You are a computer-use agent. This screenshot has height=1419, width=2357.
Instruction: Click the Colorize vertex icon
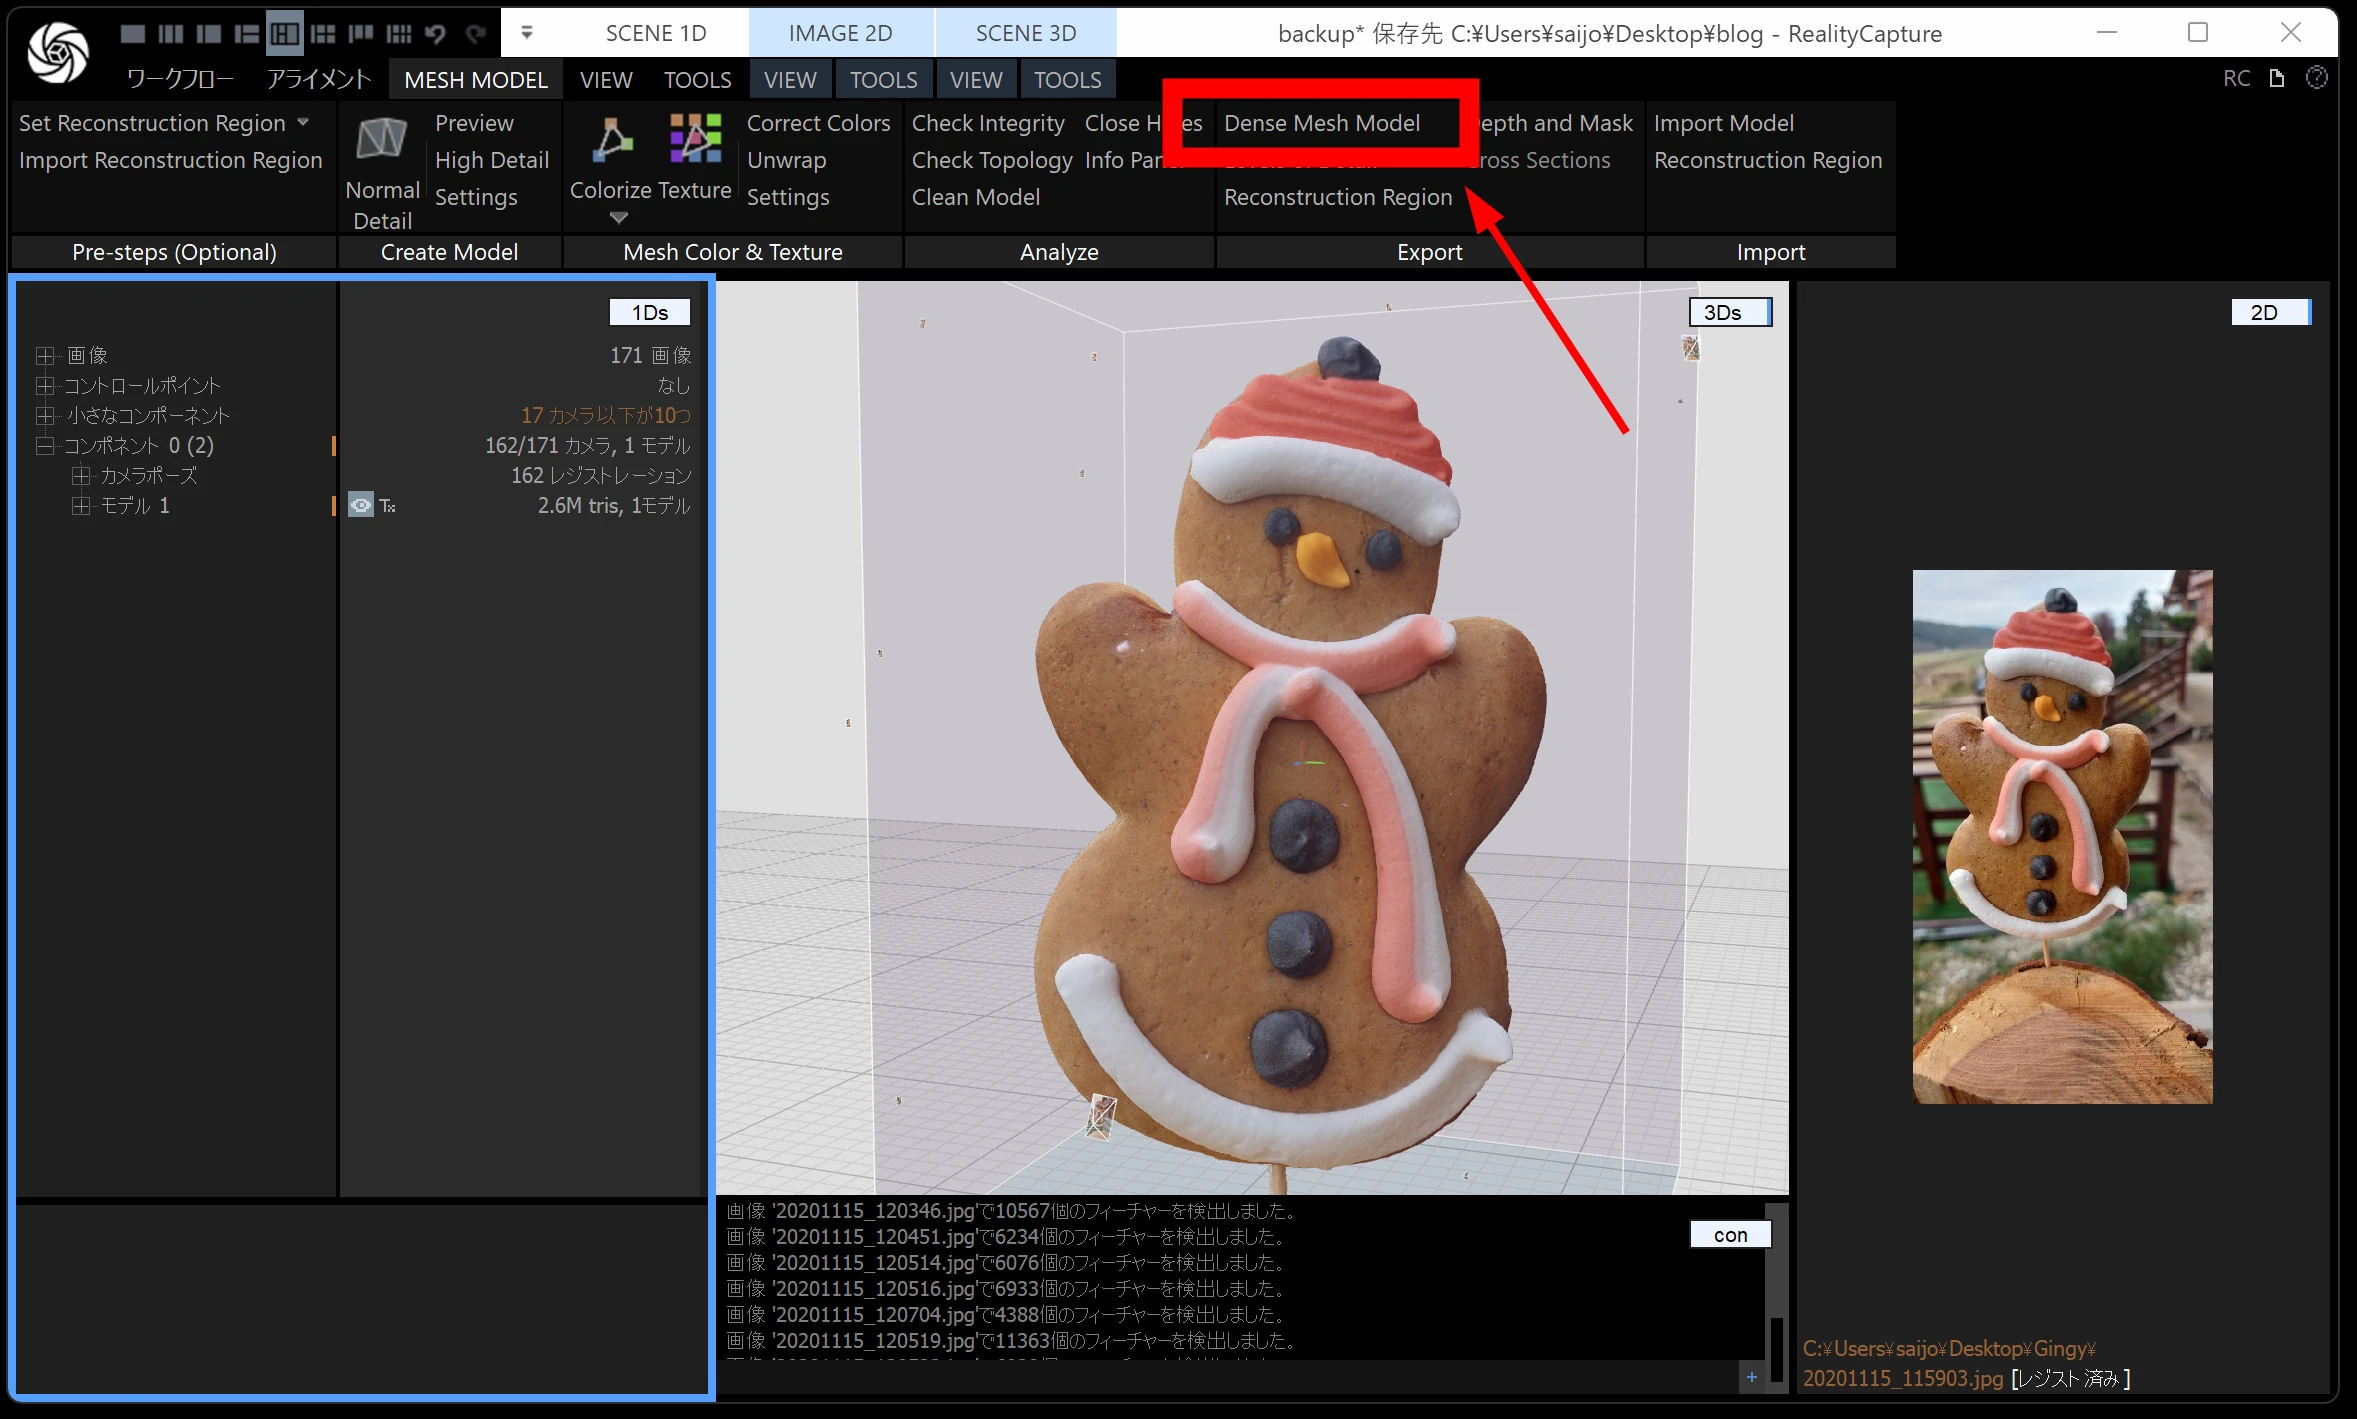611,140
